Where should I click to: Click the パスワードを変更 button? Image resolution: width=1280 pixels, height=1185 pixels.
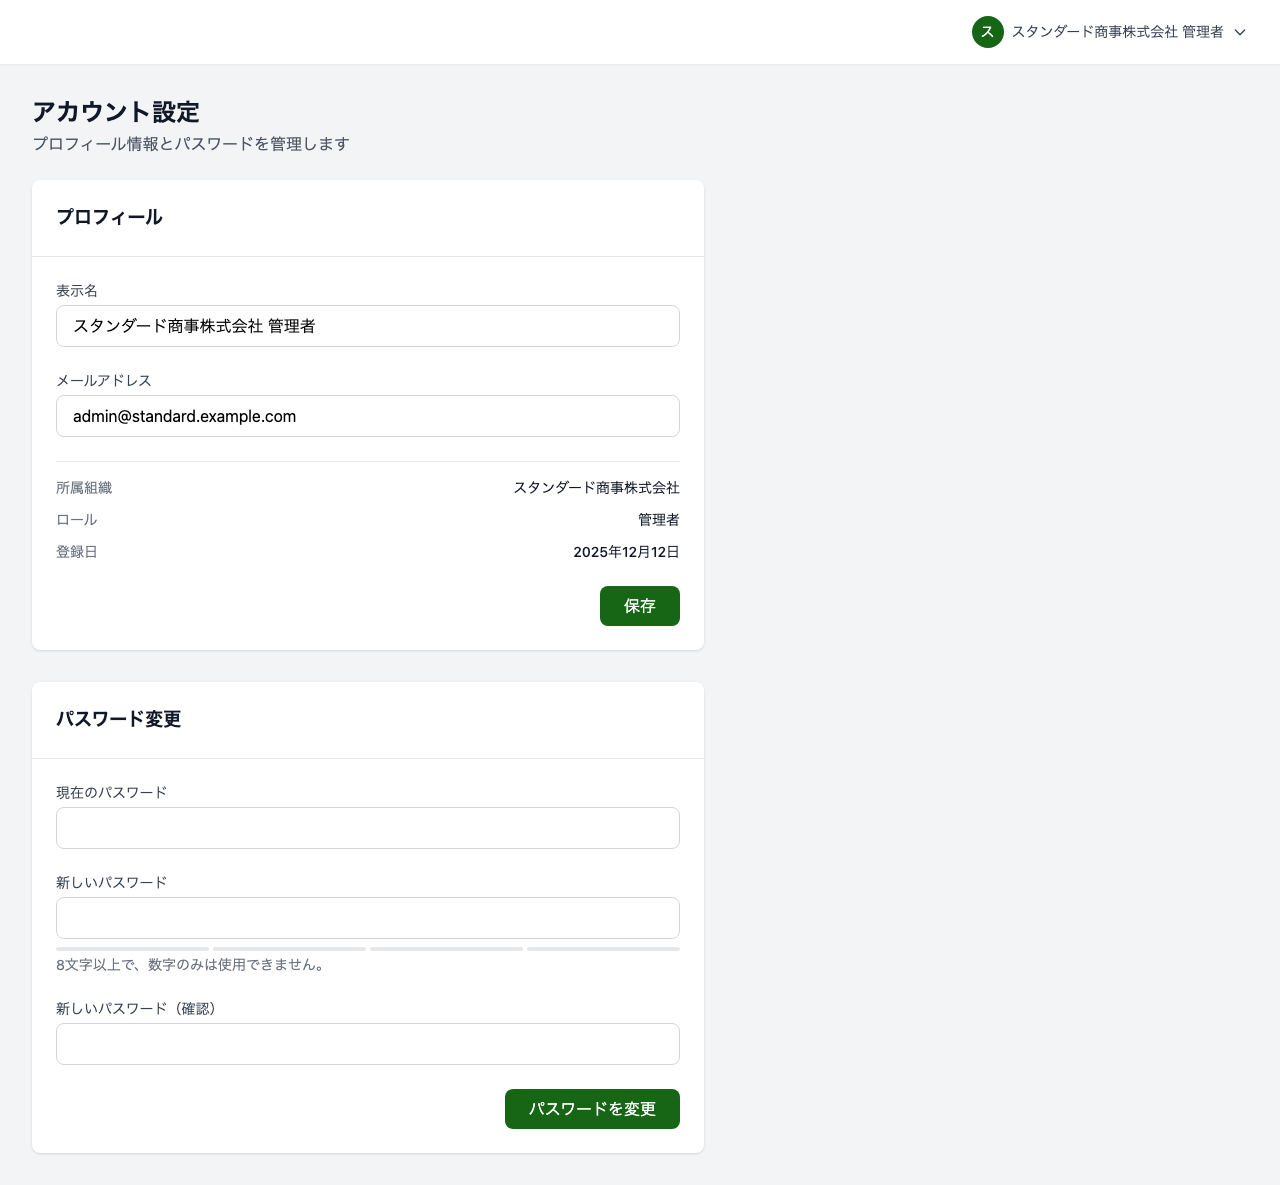point(592,1109)
